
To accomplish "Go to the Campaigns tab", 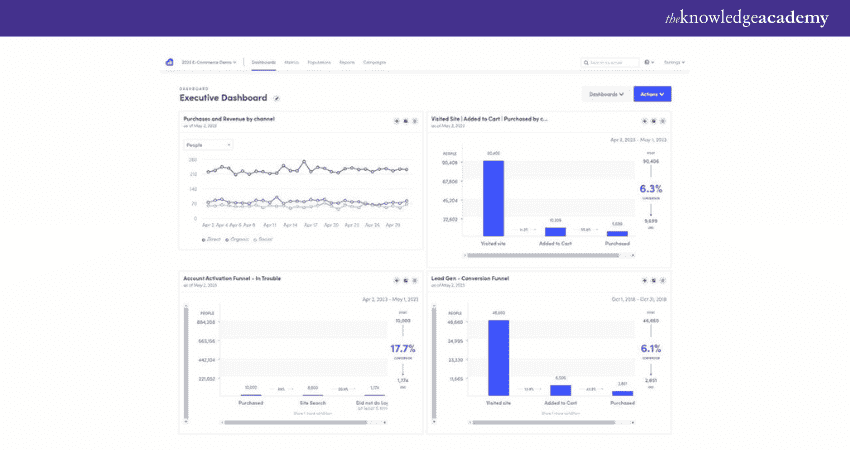I will 375,62.
